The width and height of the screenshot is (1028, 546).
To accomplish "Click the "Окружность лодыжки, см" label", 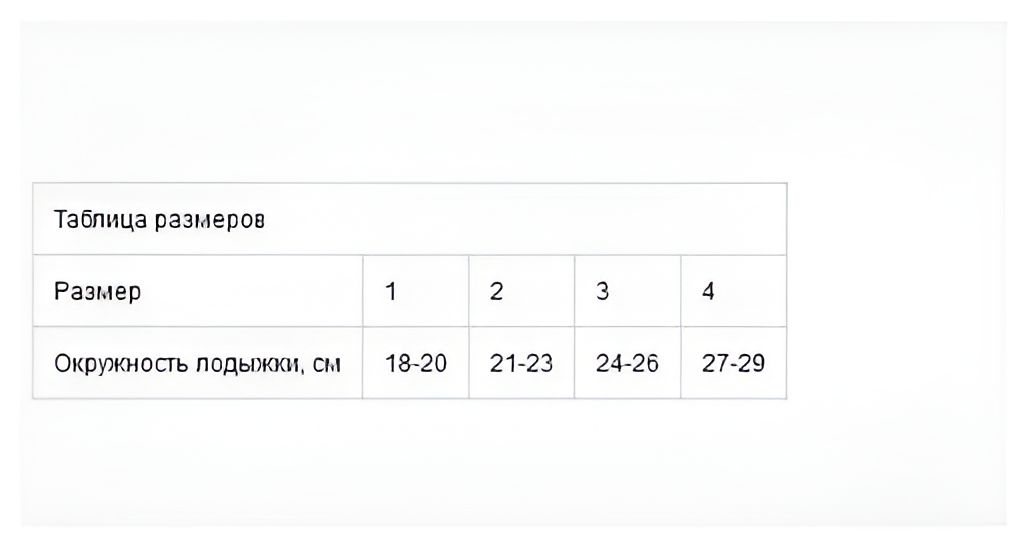I will 198,364.
